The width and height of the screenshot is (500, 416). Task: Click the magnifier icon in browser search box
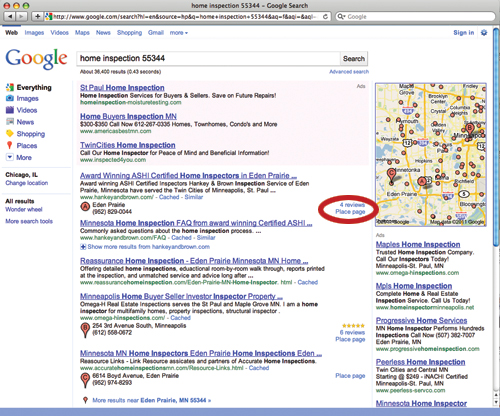(341, 16)
